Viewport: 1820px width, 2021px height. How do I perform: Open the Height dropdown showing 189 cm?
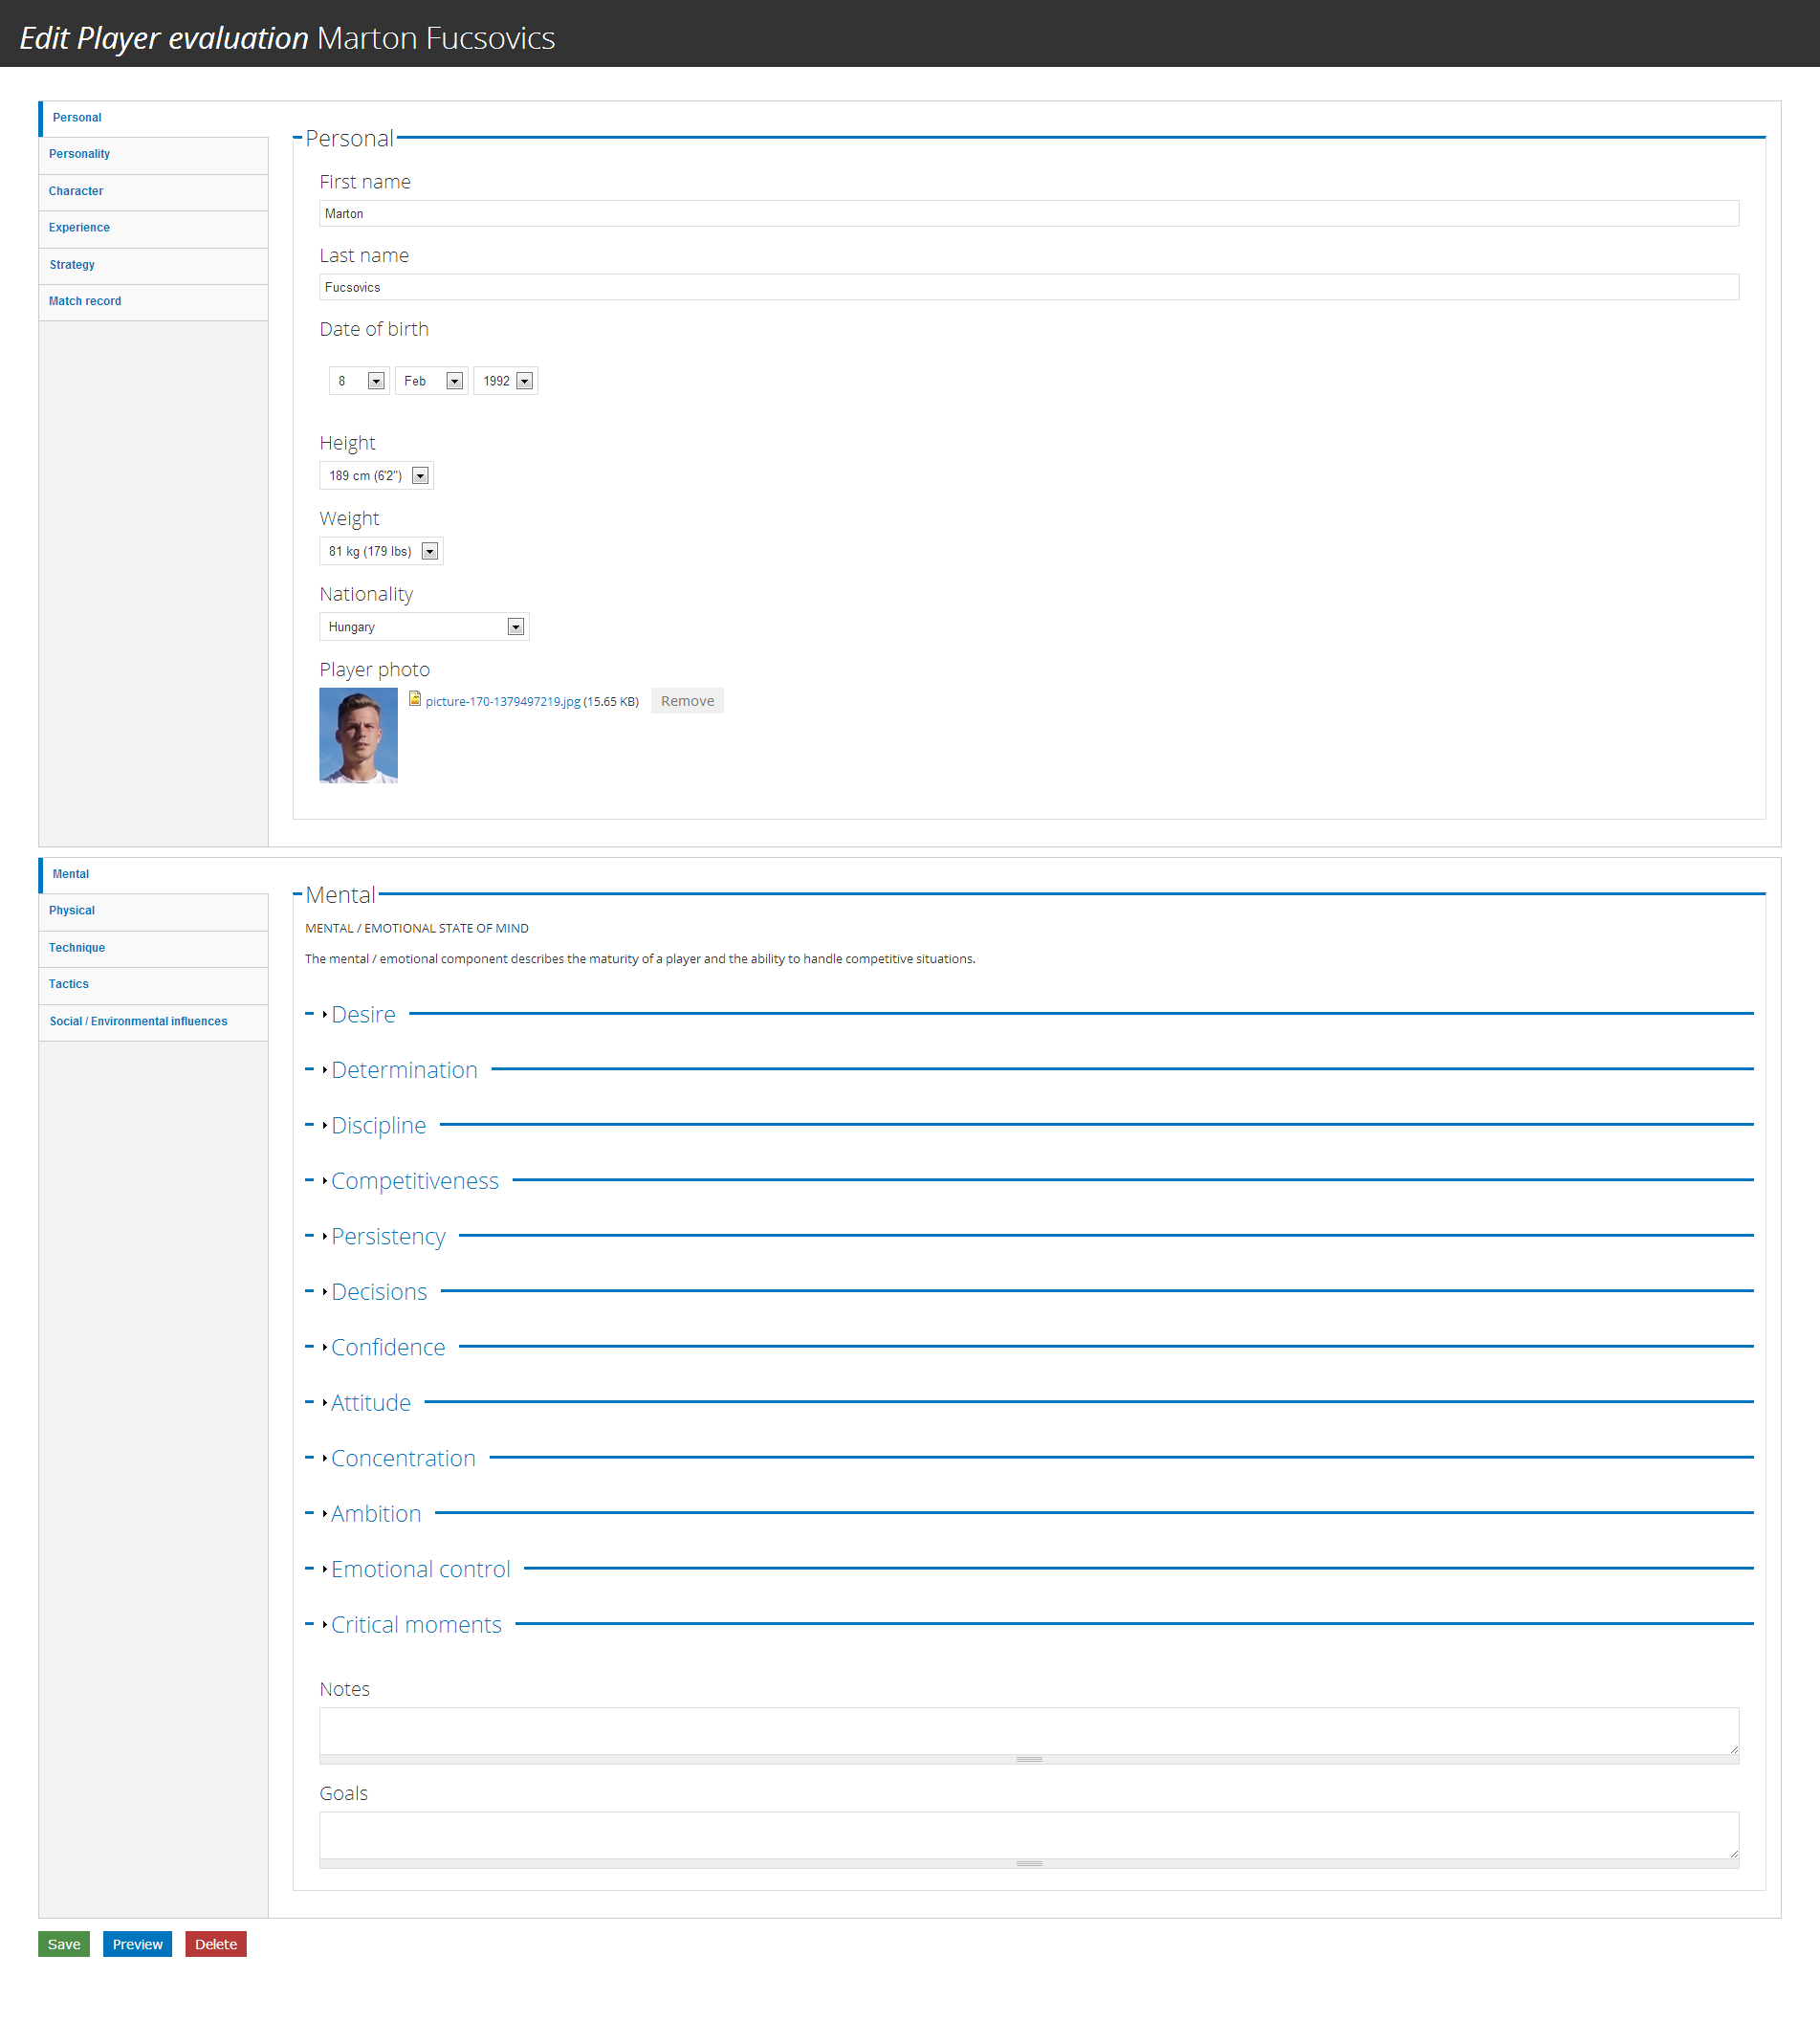pos(376,476)
